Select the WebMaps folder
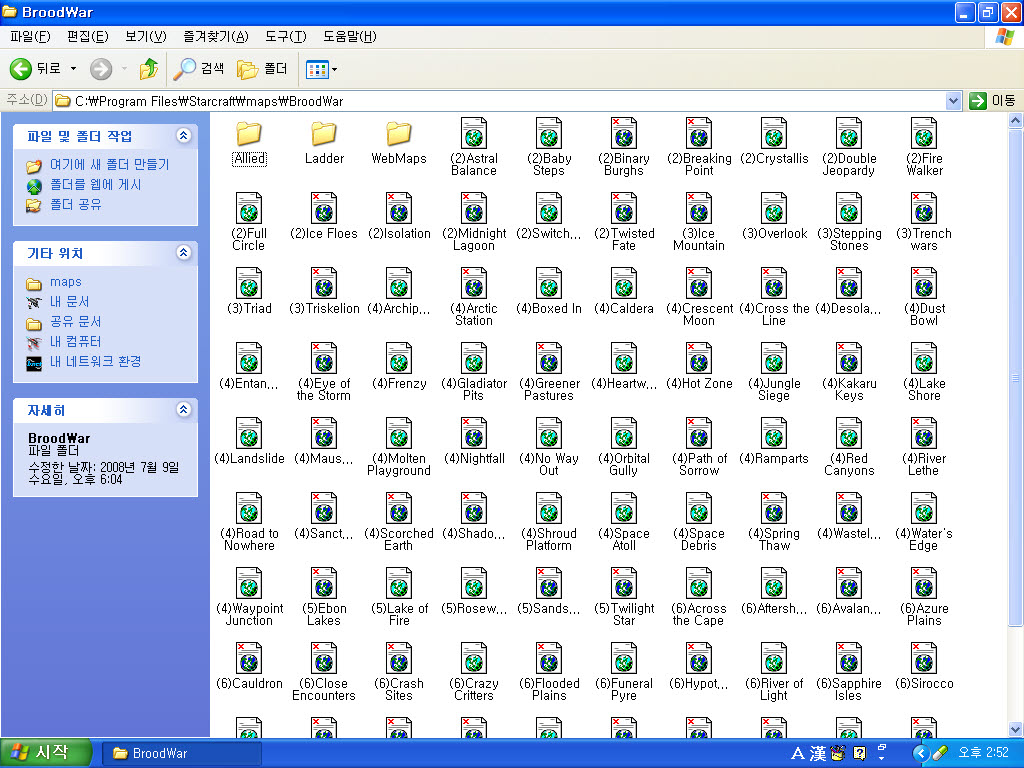The height and width of the screenshot is (768, 1024). 398,143
